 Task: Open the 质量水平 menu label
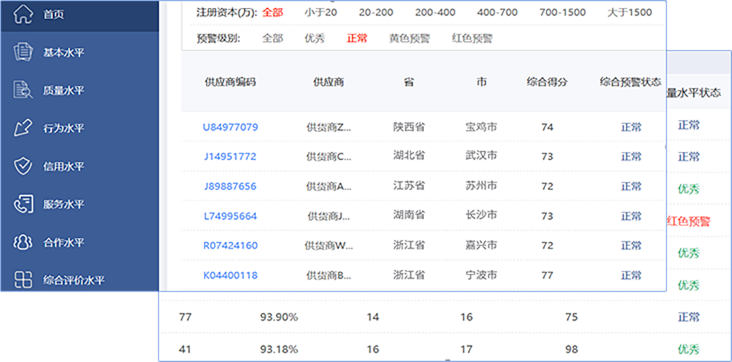63,90
